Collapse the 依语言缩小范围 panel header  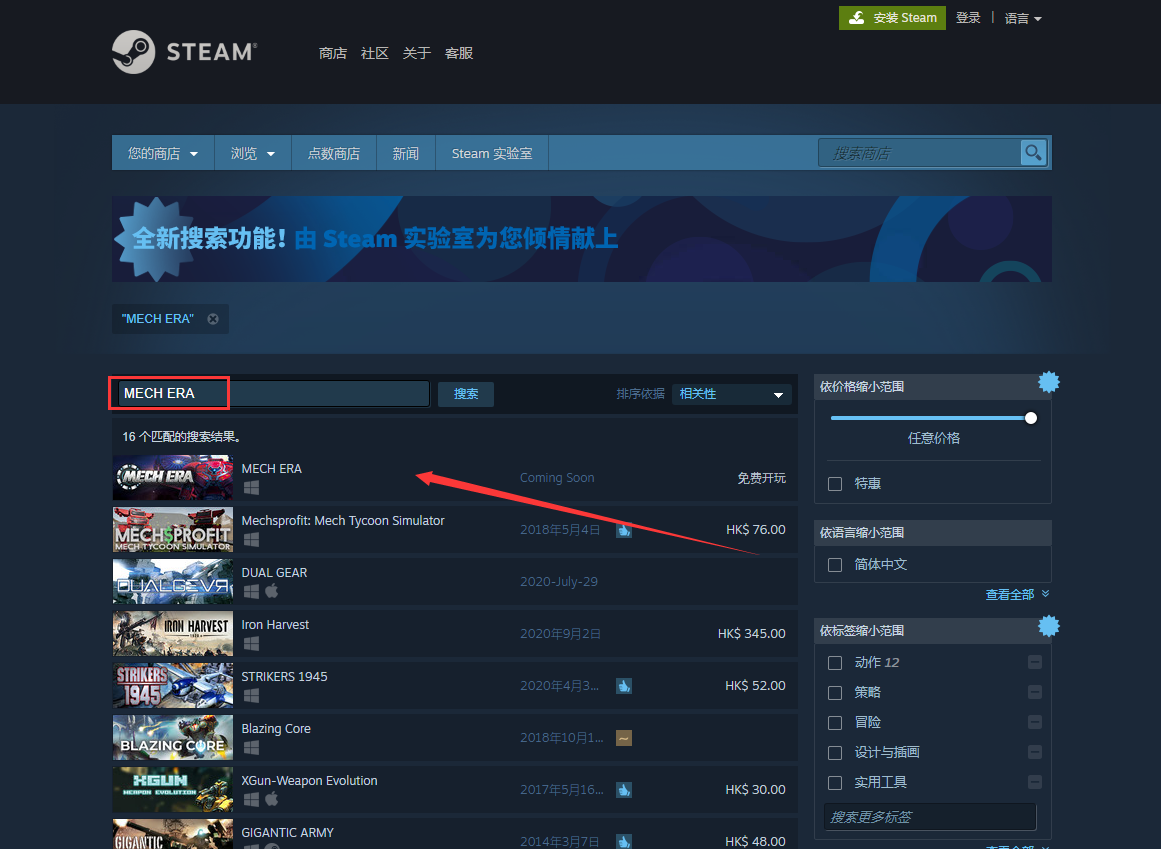tap(932, 532)
